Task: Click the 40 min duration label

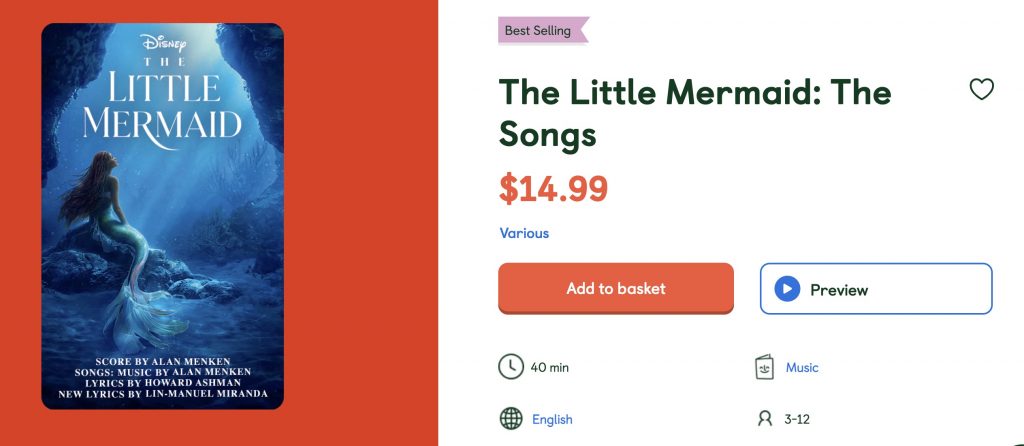Action: coord(549,367)
